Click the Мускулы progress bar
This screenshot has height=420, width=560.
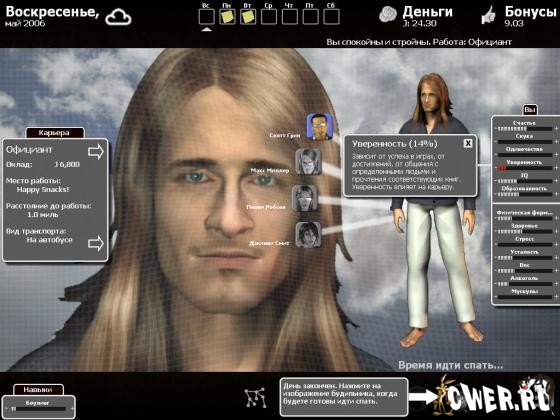(525, 297)
